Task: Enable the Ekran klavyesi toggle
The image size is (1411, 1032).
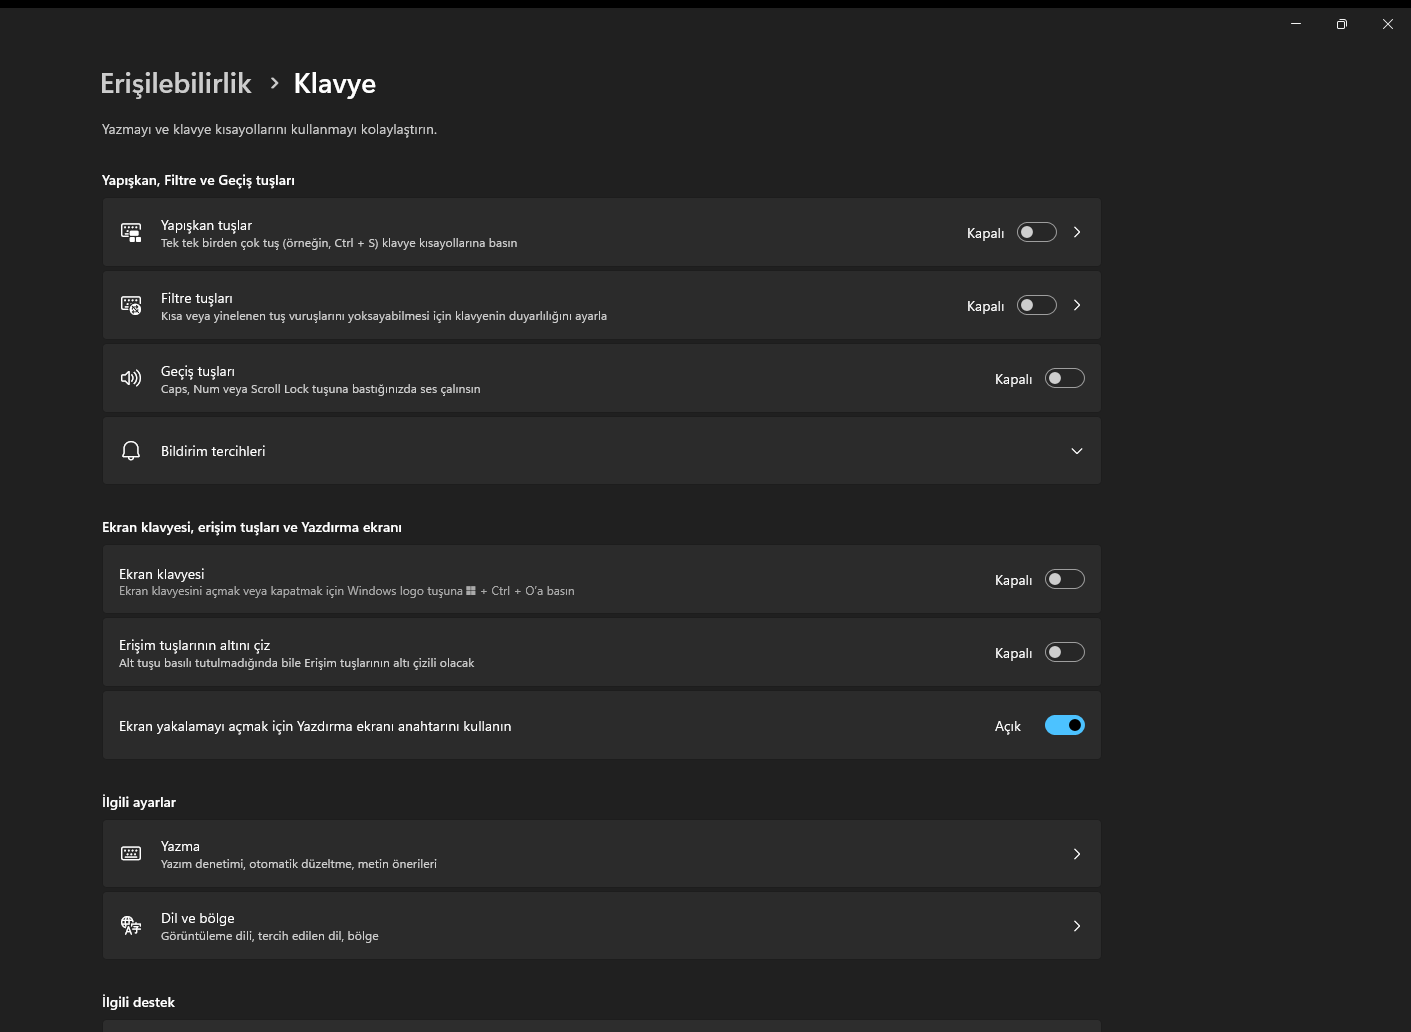Action: coord(1064,579)
